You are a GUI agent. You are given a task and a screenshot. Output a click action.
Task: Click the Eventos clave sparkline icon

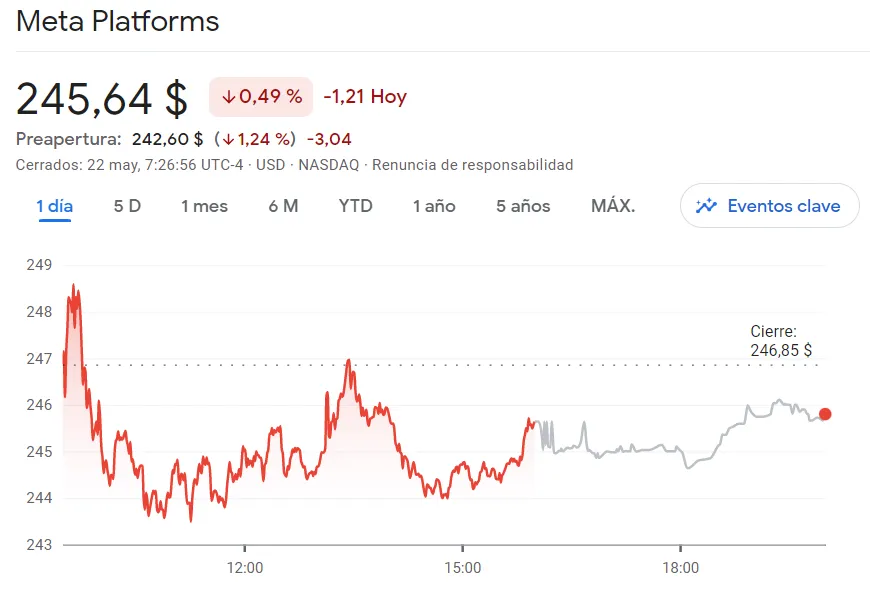[707, 206]
